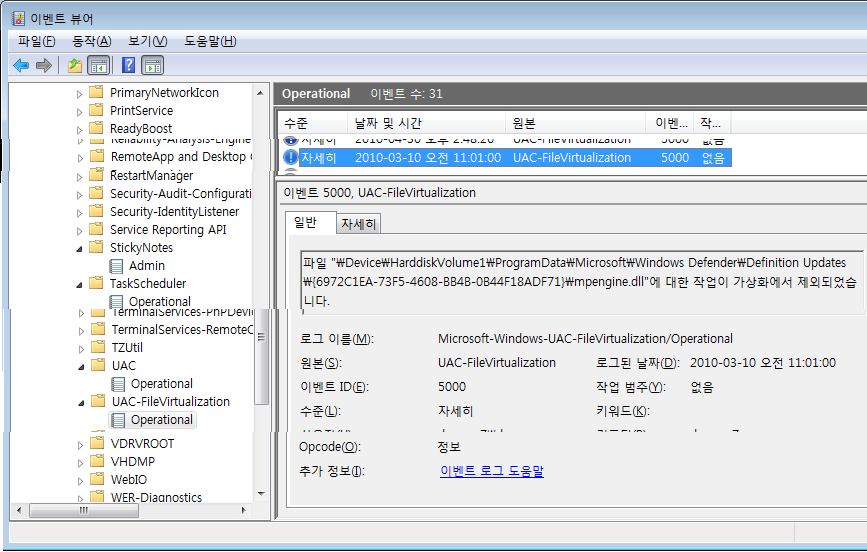Click the tree pane scroll up arrow
This screenshot has width=867, height=552.
[261, 93]
